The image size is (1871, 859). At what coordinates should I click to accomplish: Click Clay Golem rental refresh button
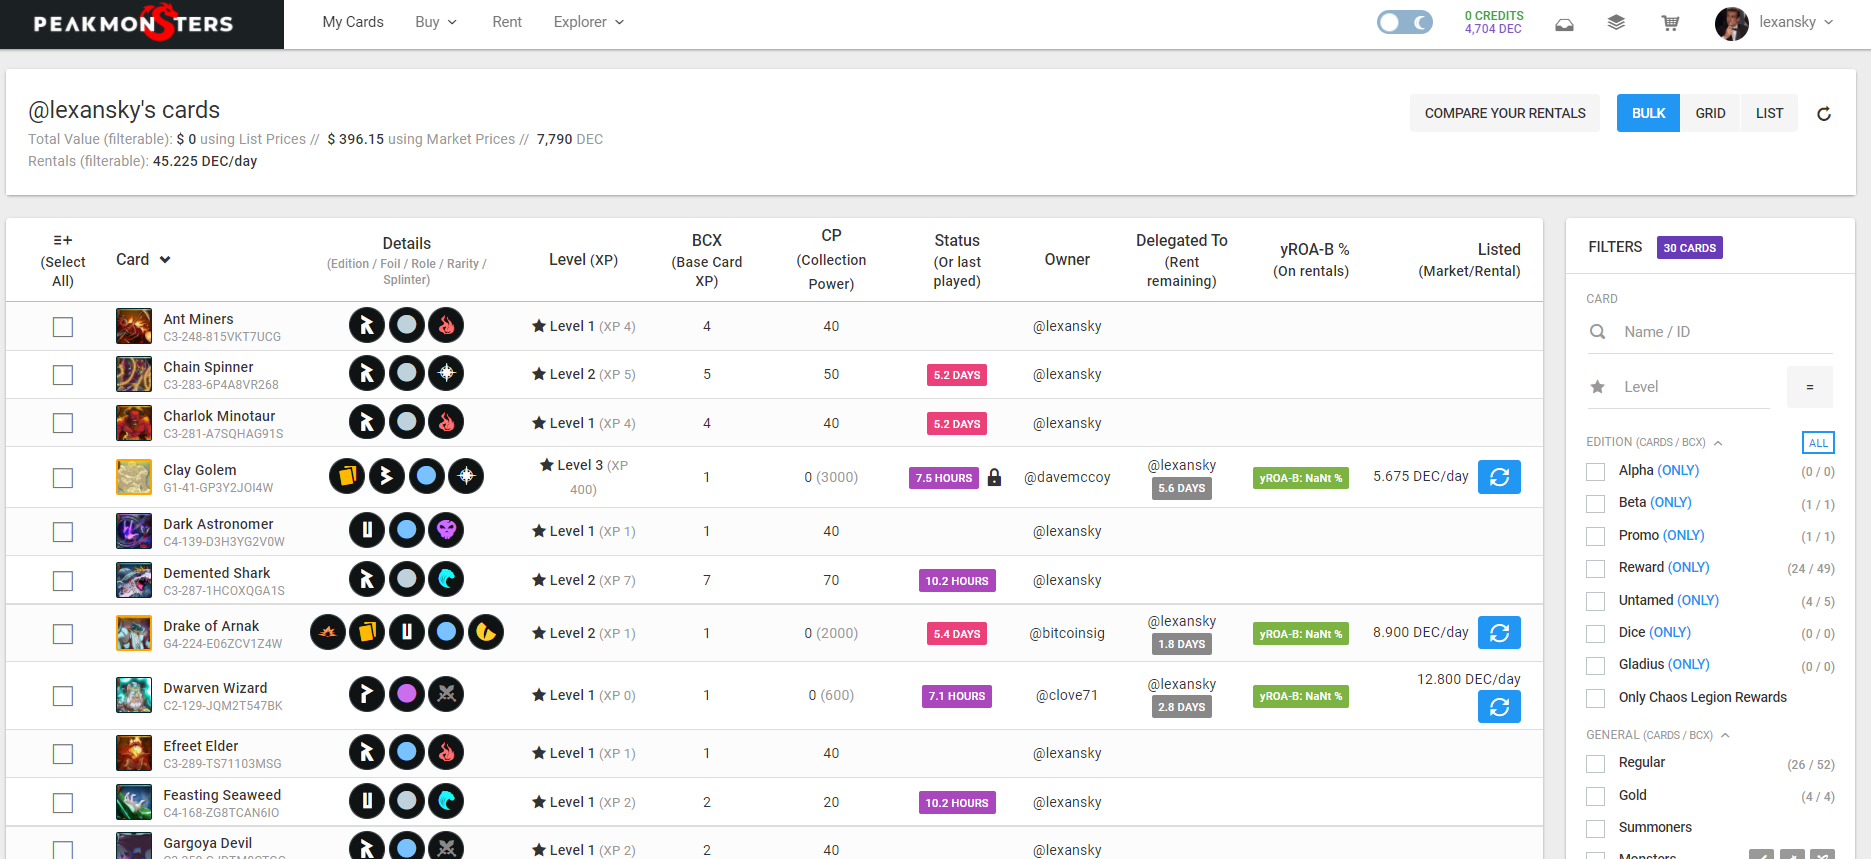tap(1499, 477)
